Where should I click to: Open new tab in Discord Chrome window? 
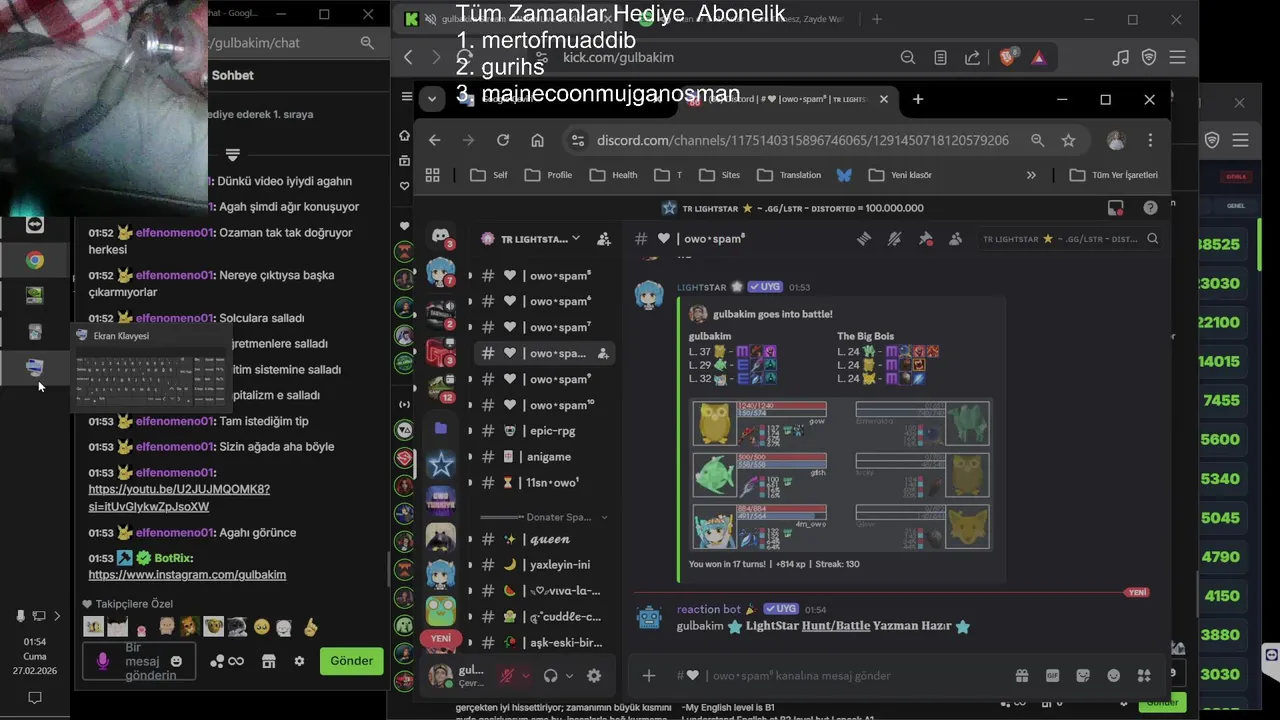[918, 99]
